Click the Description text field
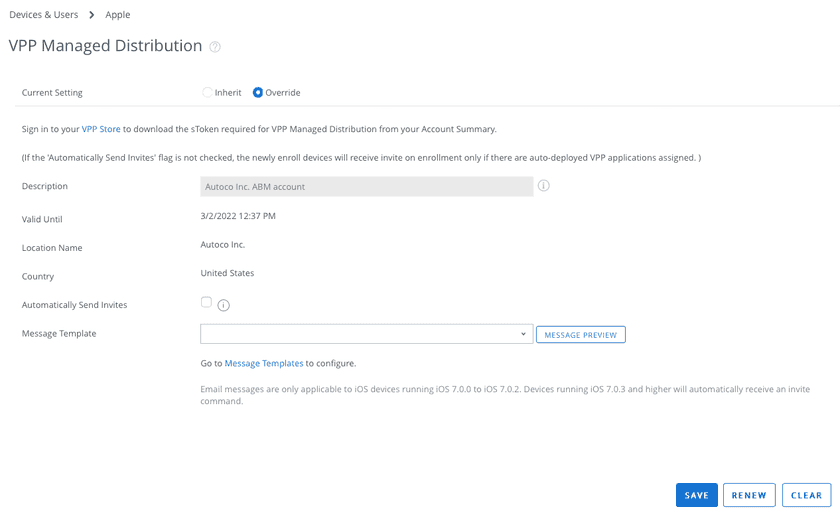 click(x=366, y=187)
